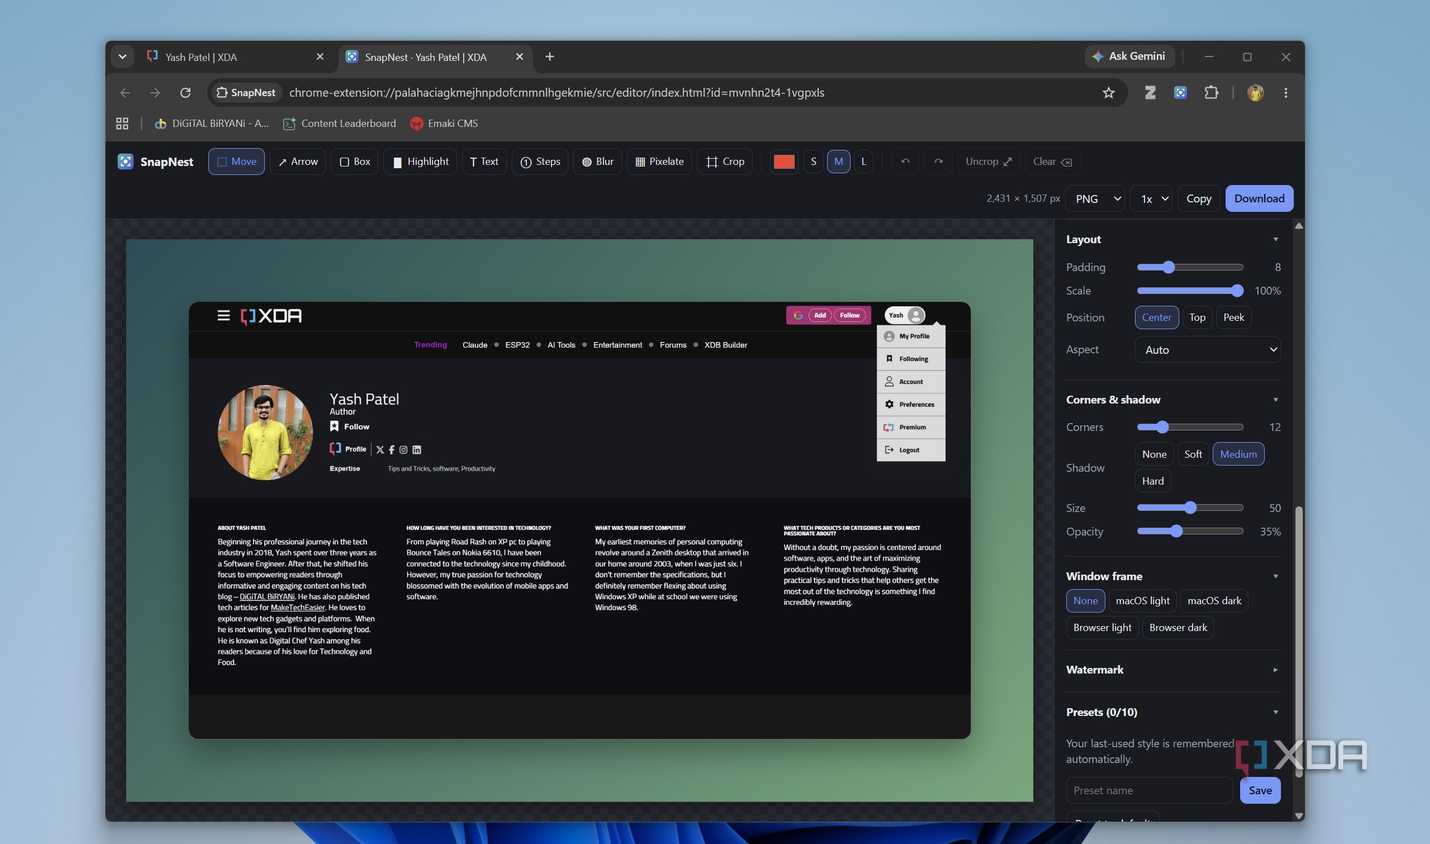Choose the Soft shadow option
1430x844 pixels.
click(1193, 454)
